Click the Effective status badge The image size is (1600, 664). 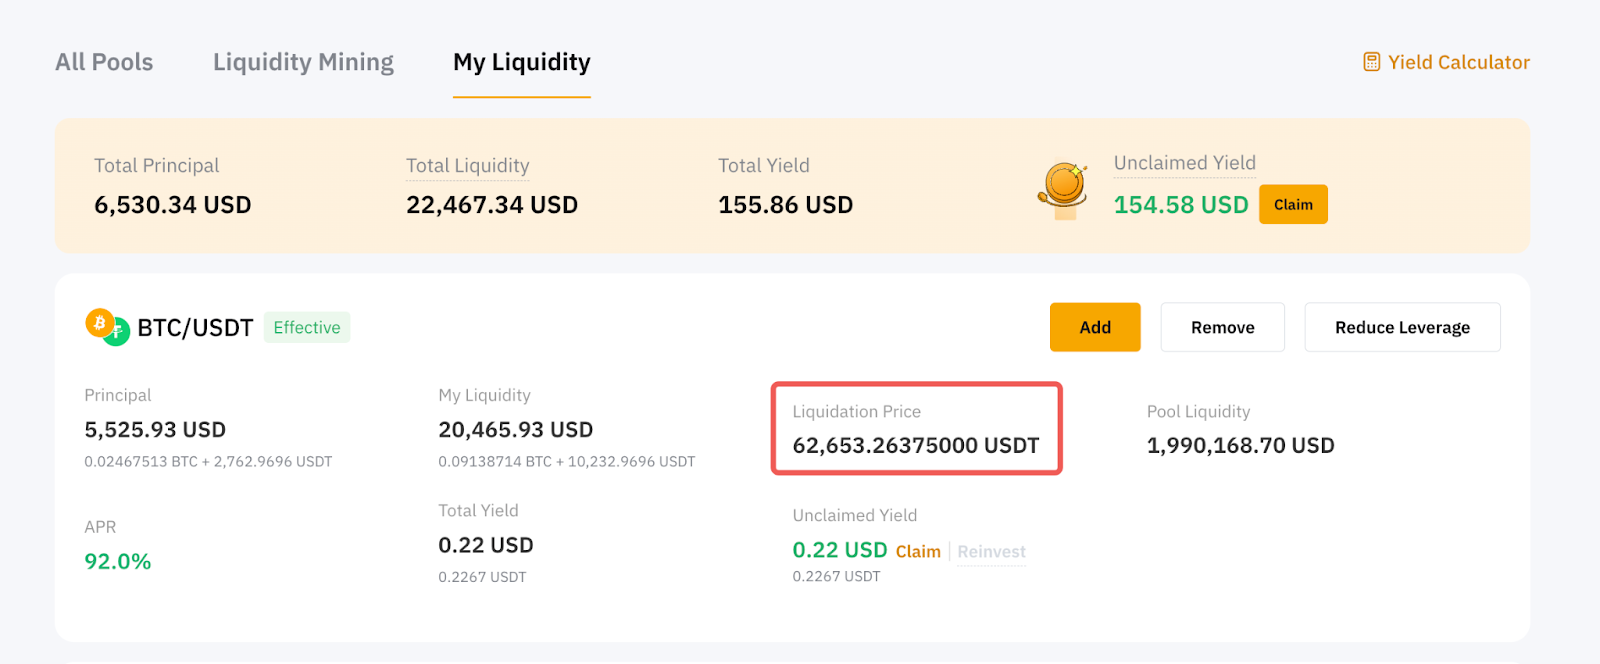coord(306,327)
